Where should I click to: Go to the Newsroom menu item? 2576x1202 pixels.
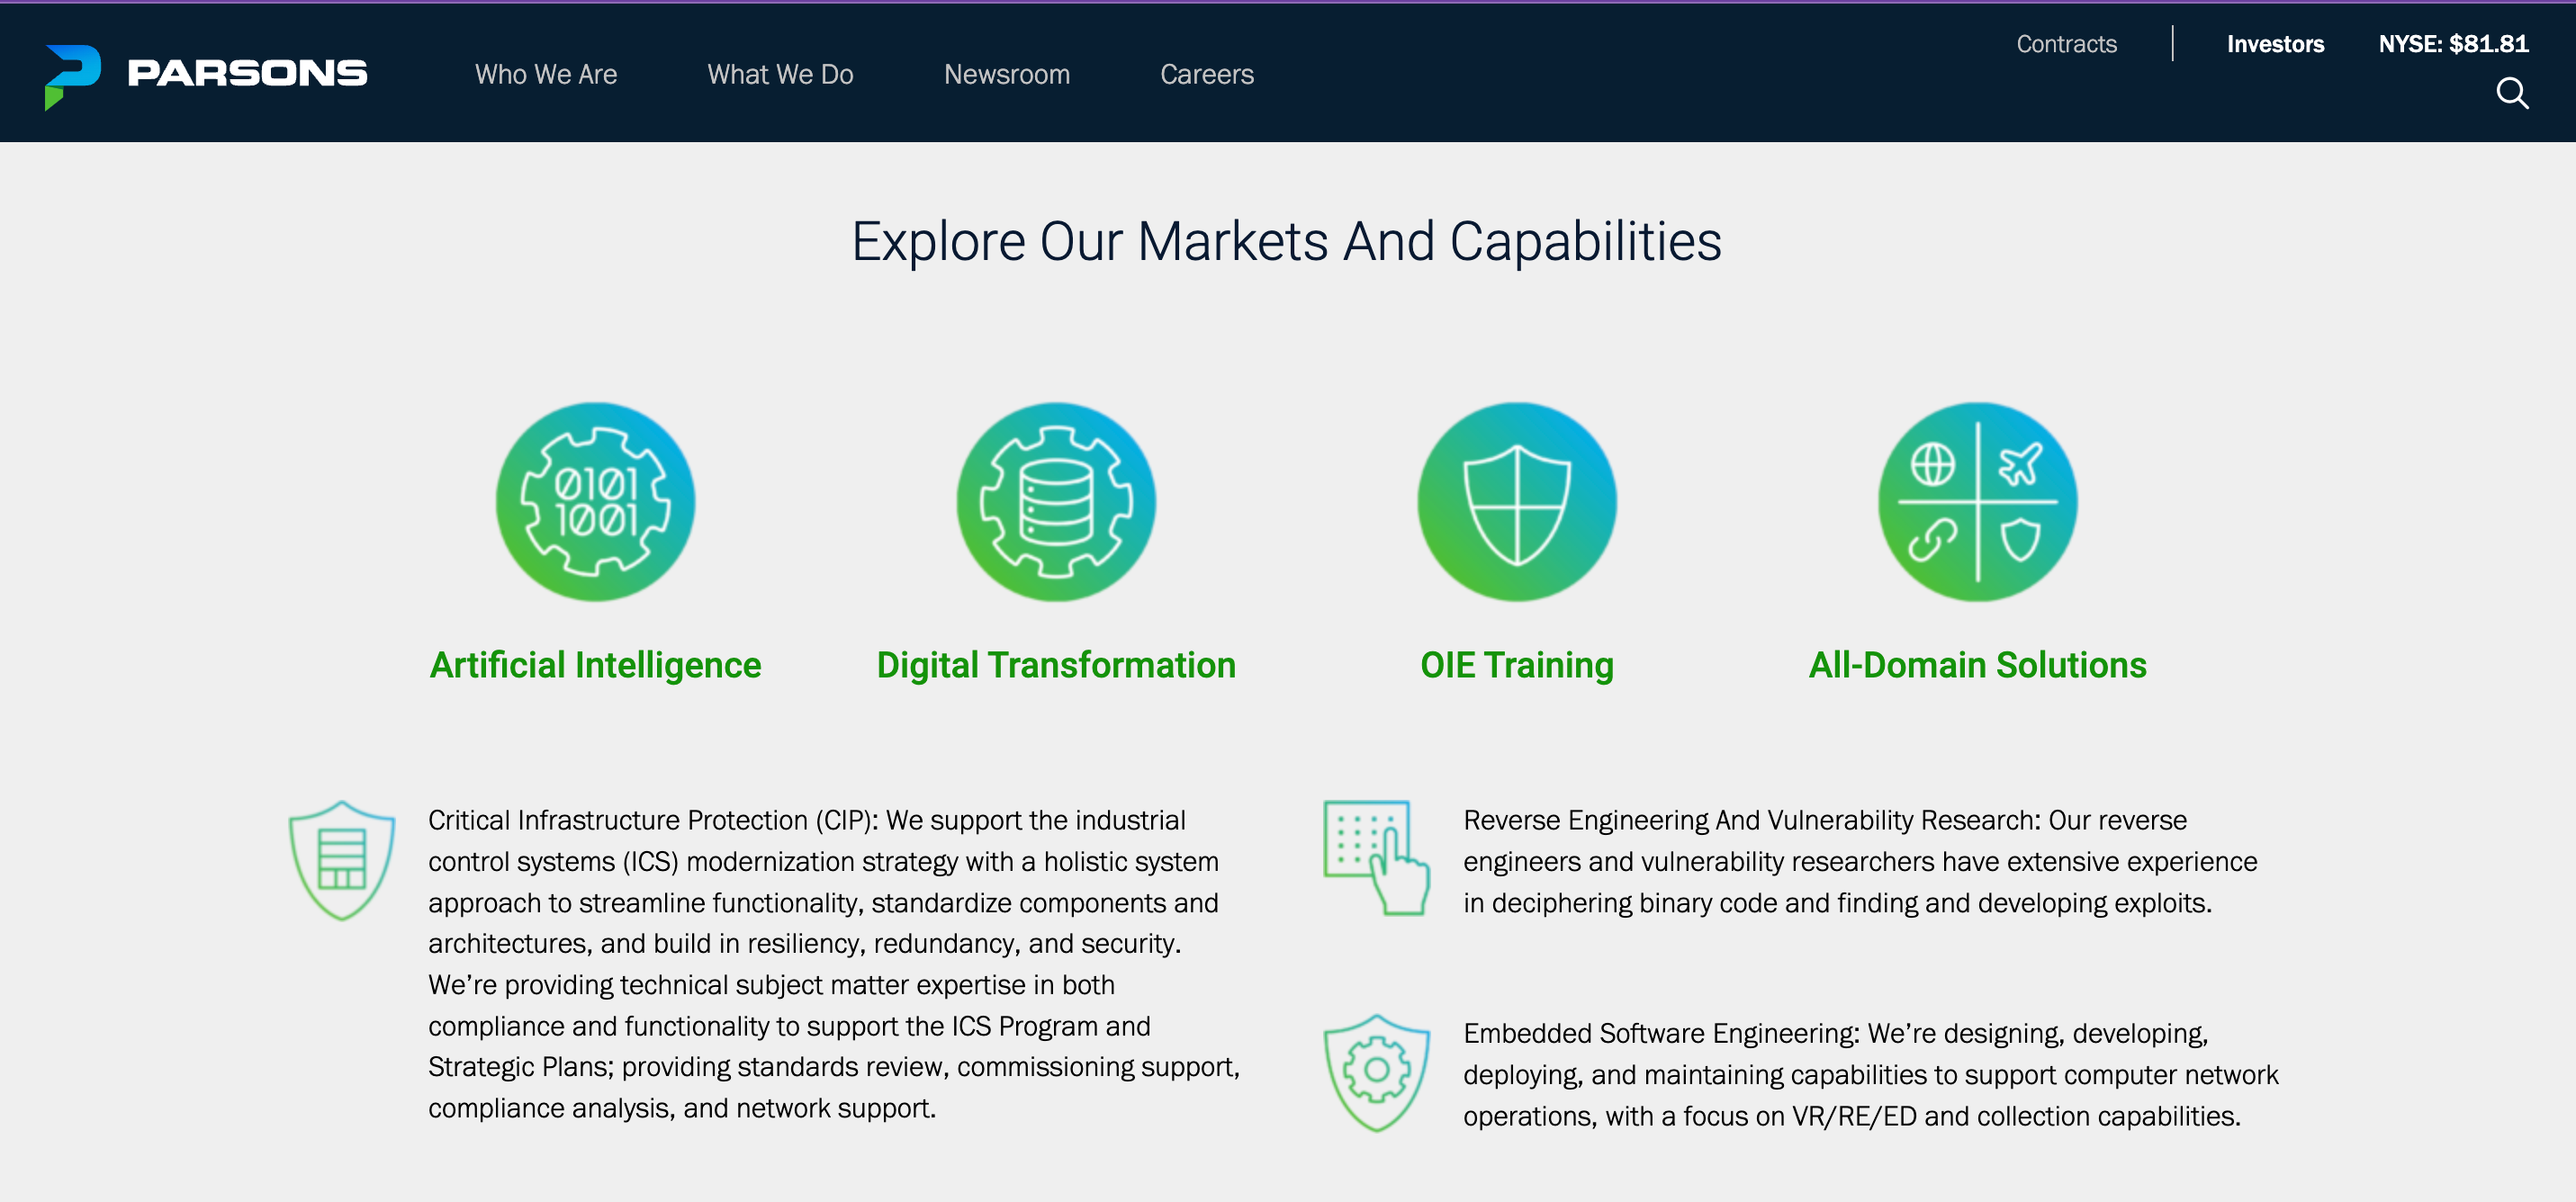pyautogui.click(x=1006, y=74)
